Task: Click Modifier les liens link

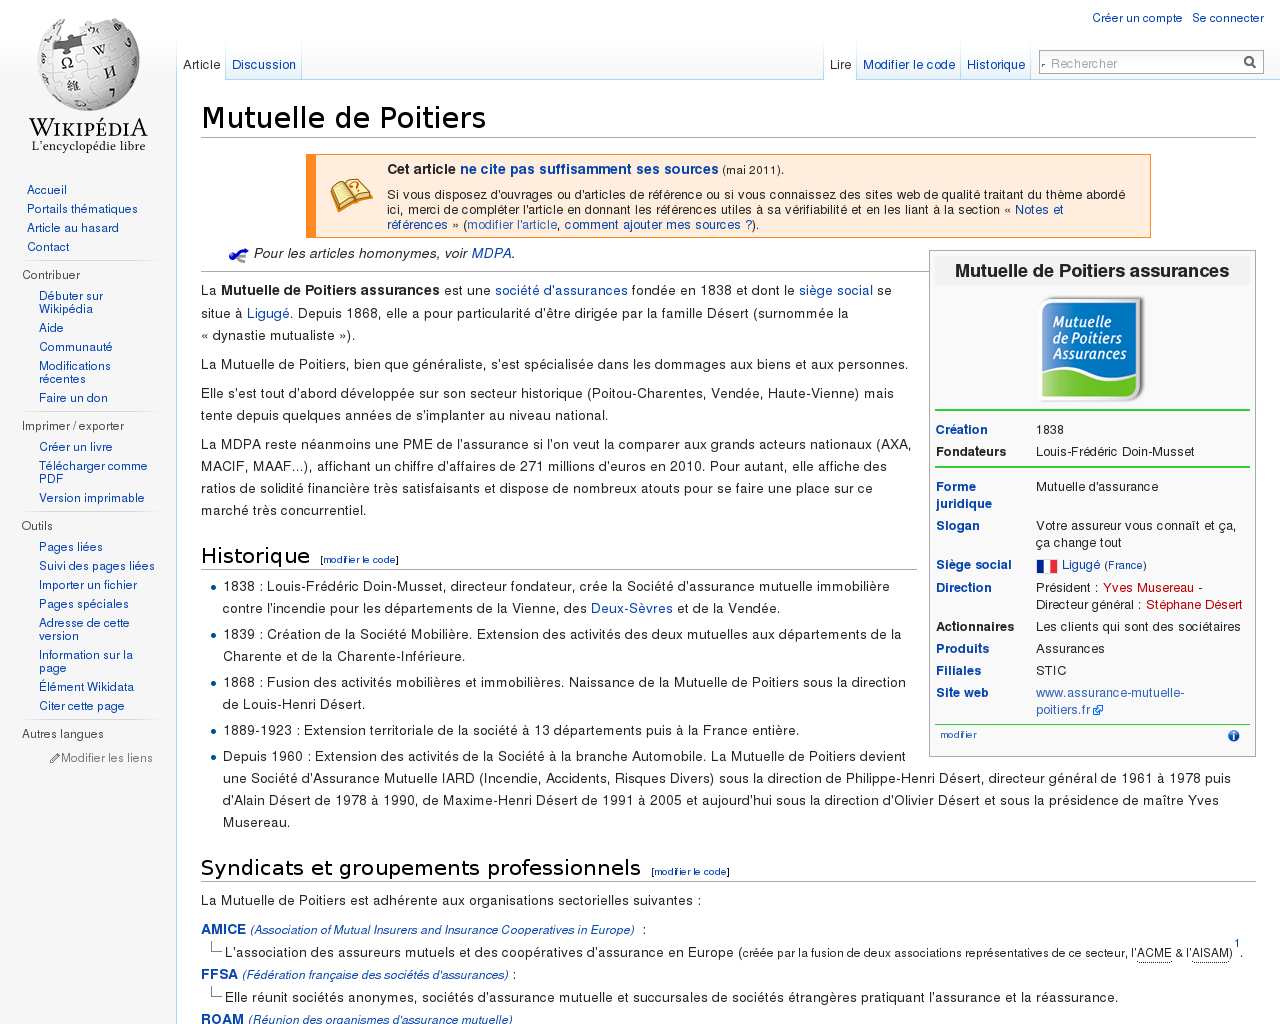Action: coord(107,758)
